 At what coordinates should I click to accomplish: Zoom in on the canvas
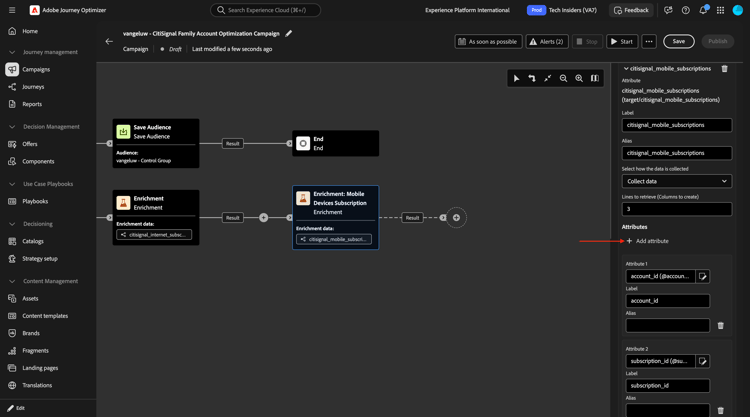click(579, 78)
